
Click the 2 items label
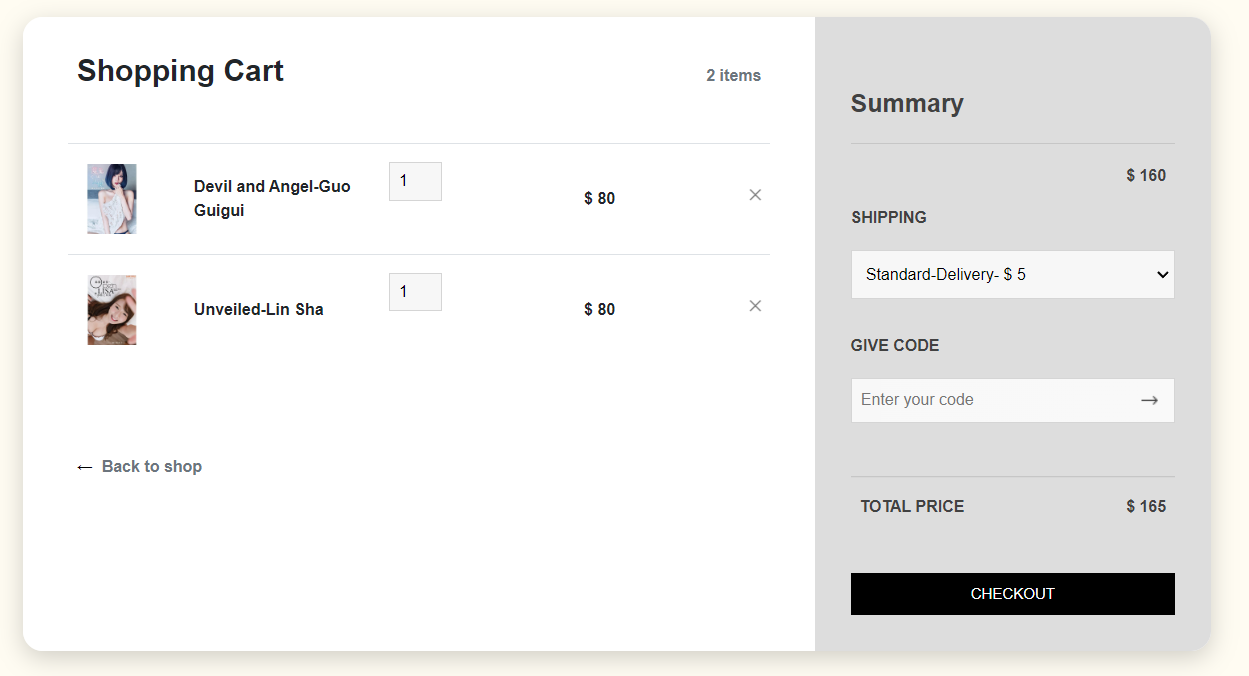coord(733,74)
